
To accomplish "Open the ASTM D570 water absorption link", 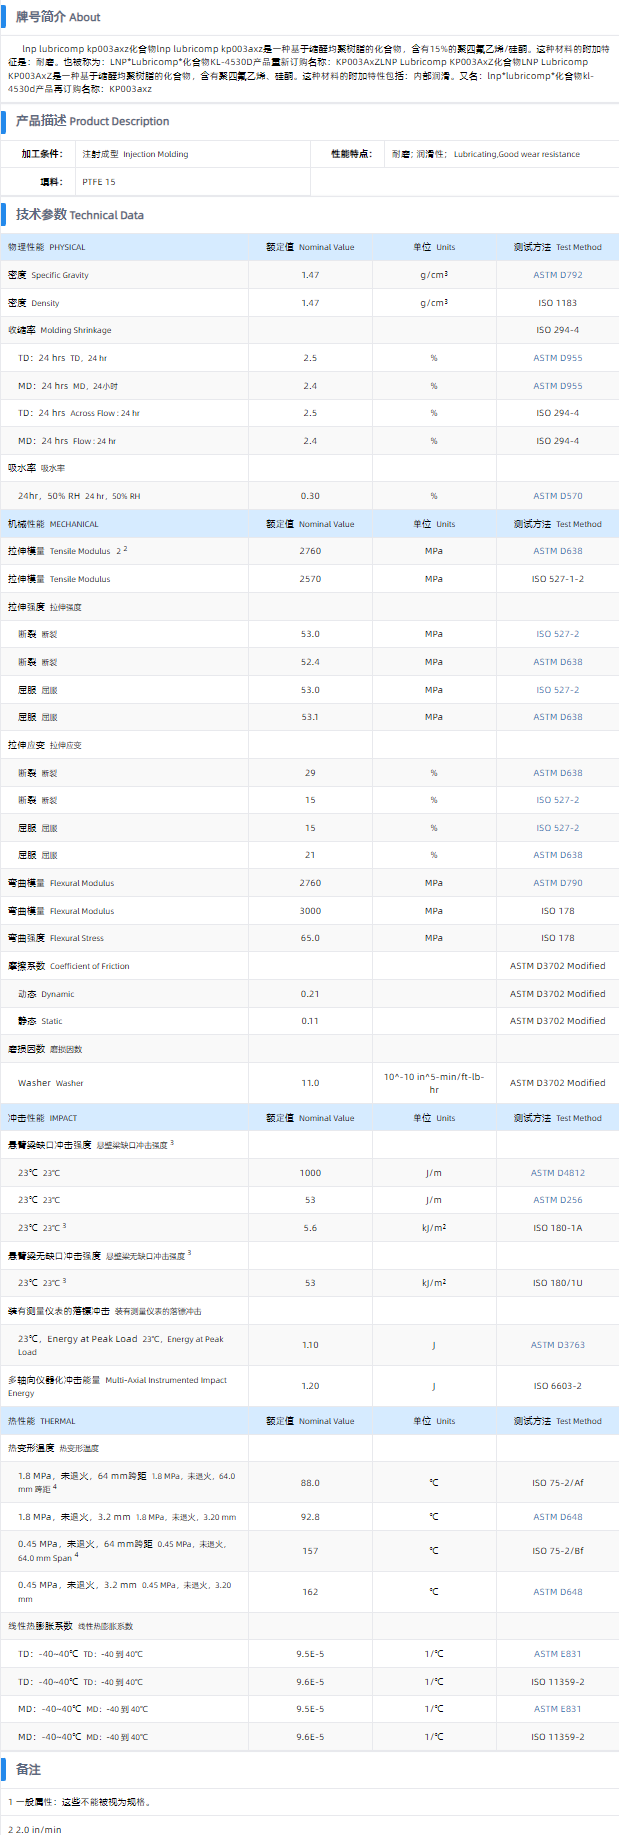I will point(557,496).
